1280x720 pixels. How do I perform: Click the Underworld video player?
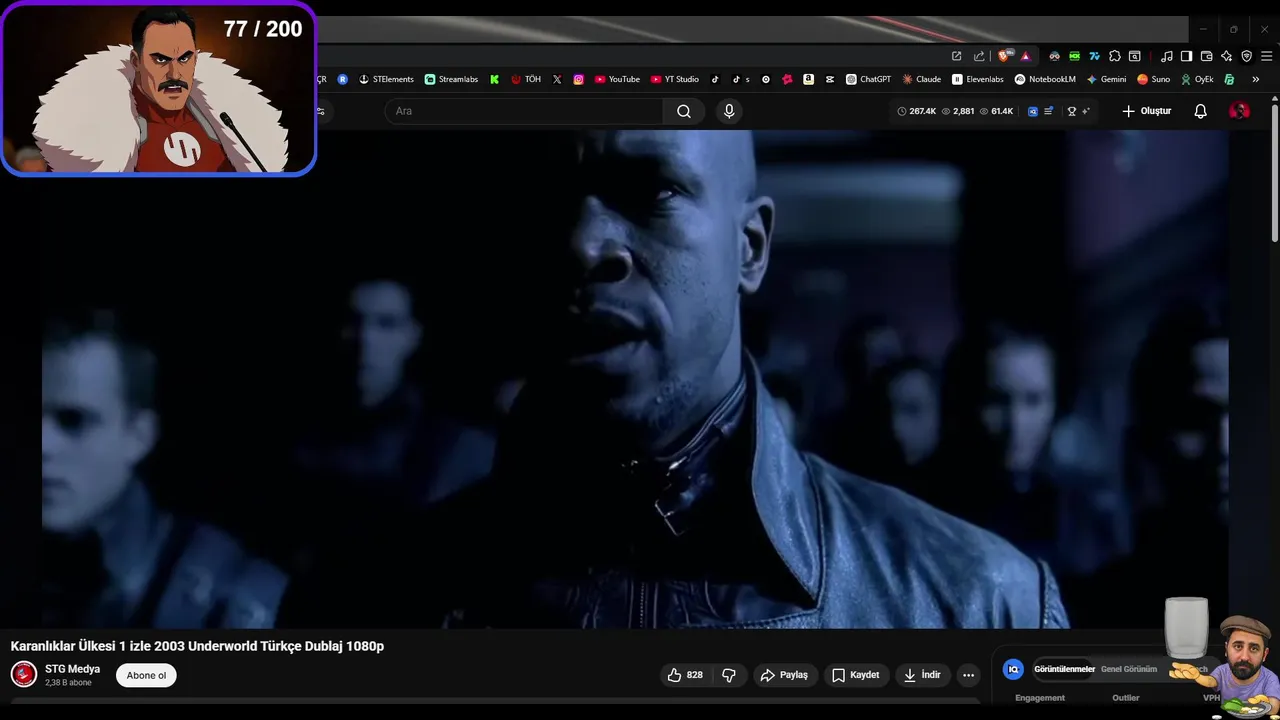coord(635,380)
